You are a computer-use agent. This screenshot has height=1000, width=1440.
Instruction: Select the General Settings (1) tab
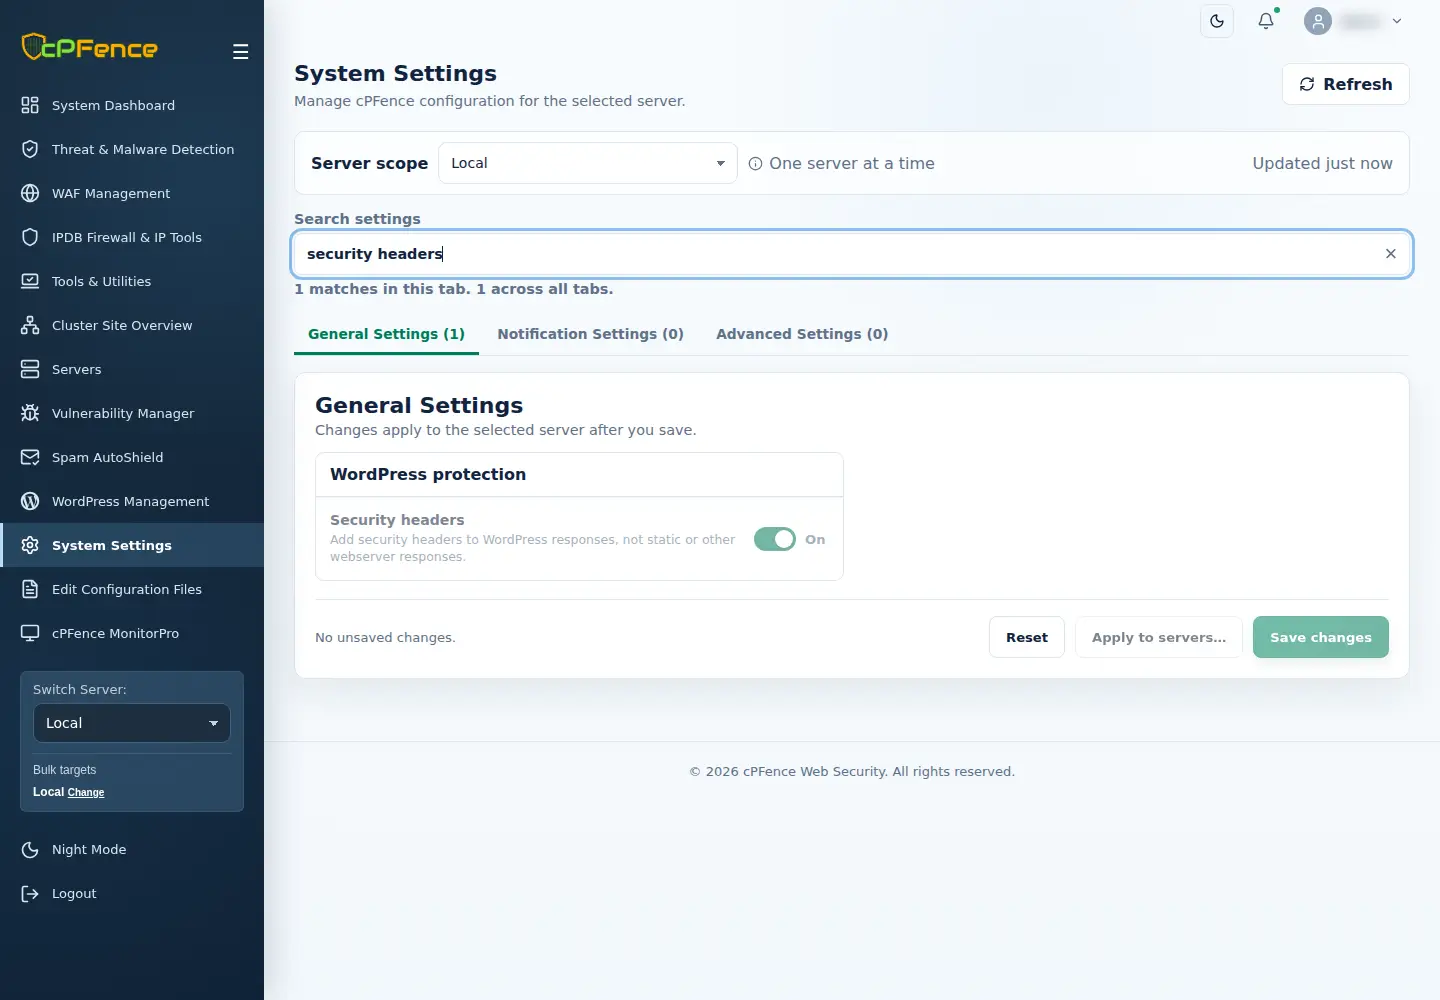point(386,334)
